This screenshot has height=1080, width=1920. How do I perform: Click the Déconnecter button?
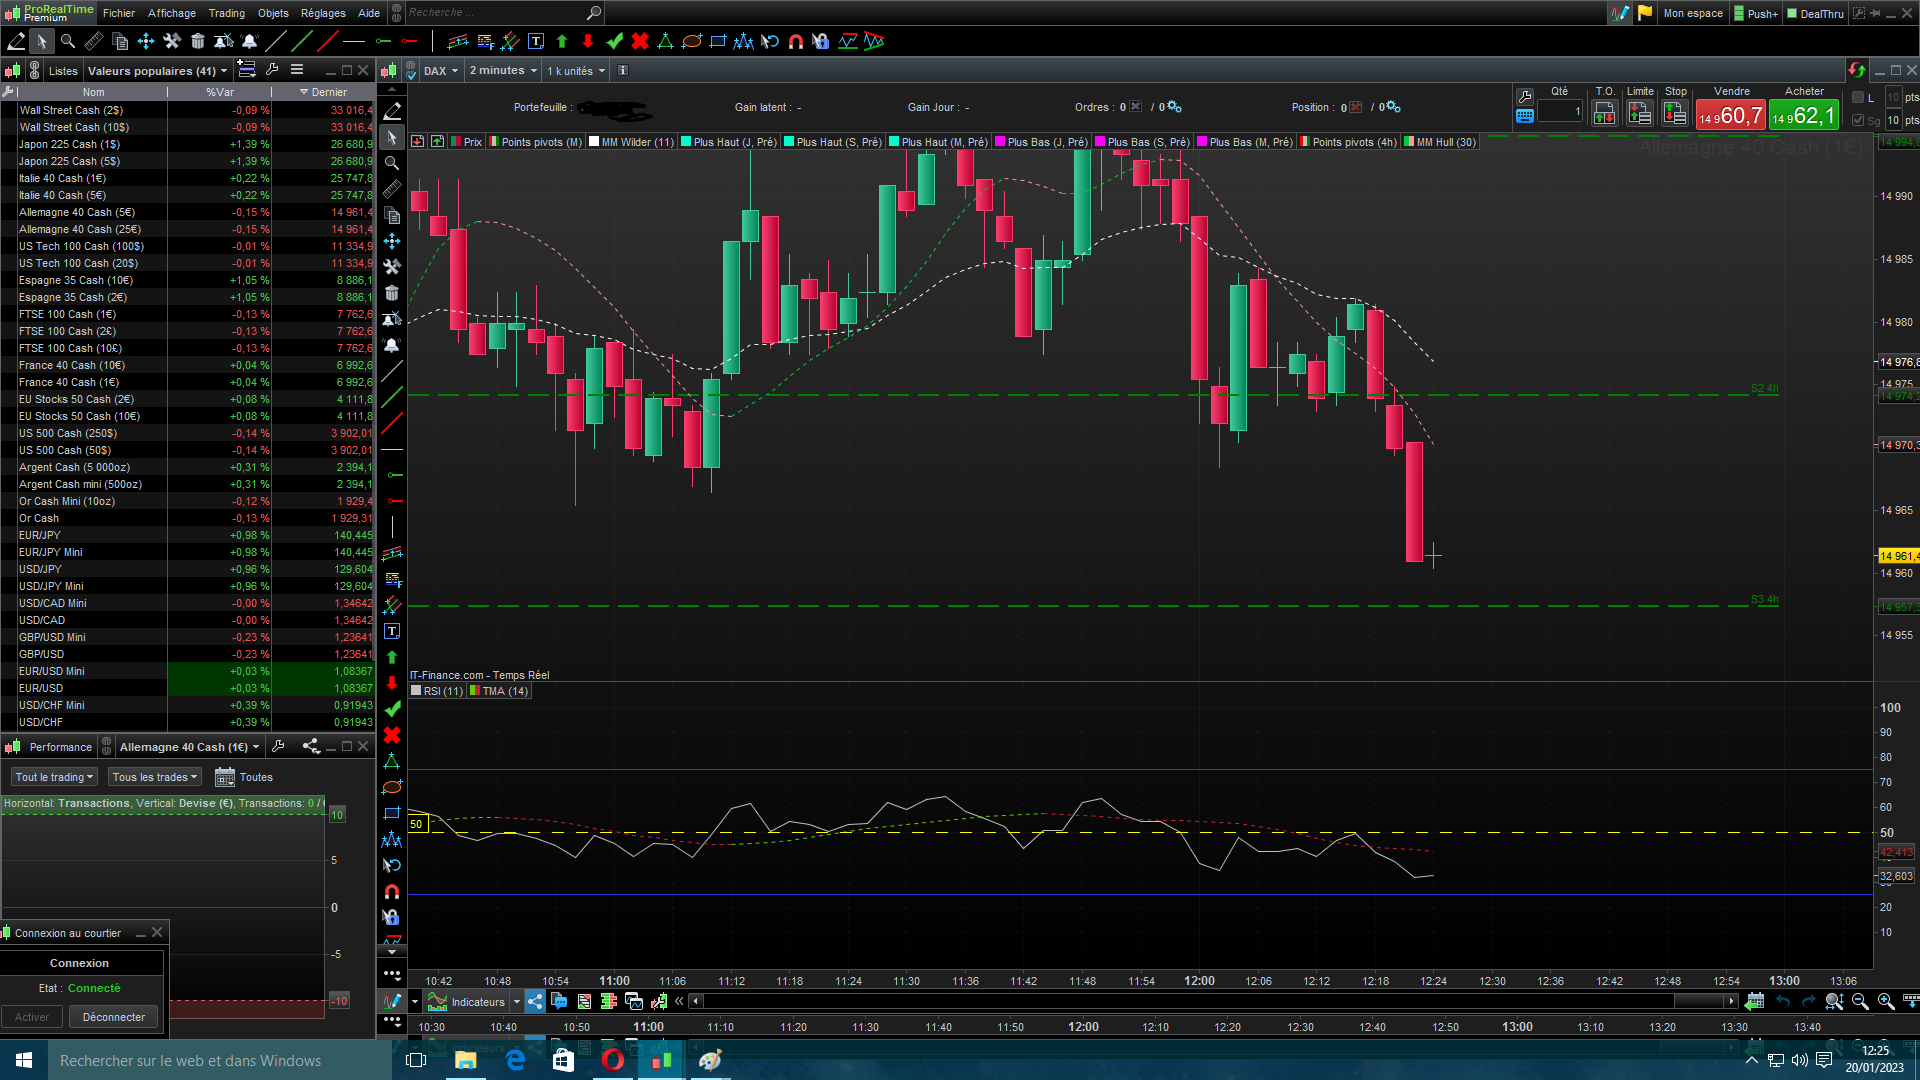(113, 1017)
